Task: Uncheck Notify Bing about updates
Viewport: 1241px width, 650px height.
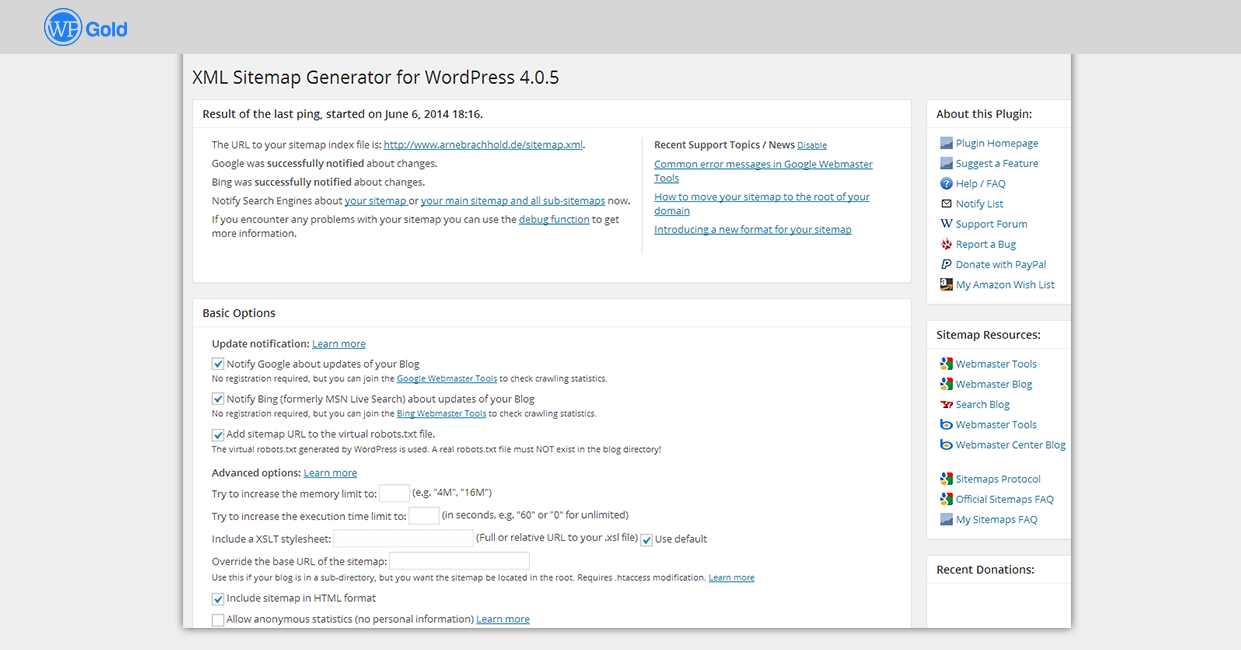Action: point(218,400)
